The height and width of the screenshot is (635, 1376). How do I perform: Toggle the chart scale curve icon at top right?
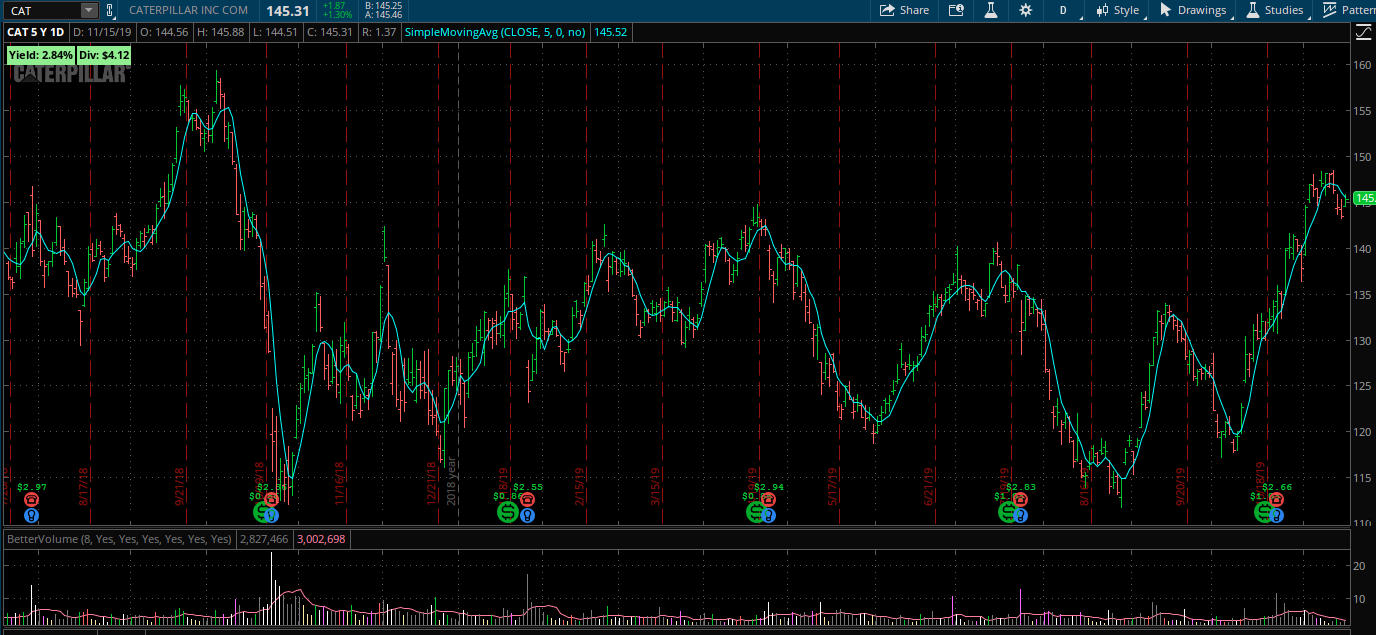click(x=1363, y=33)
